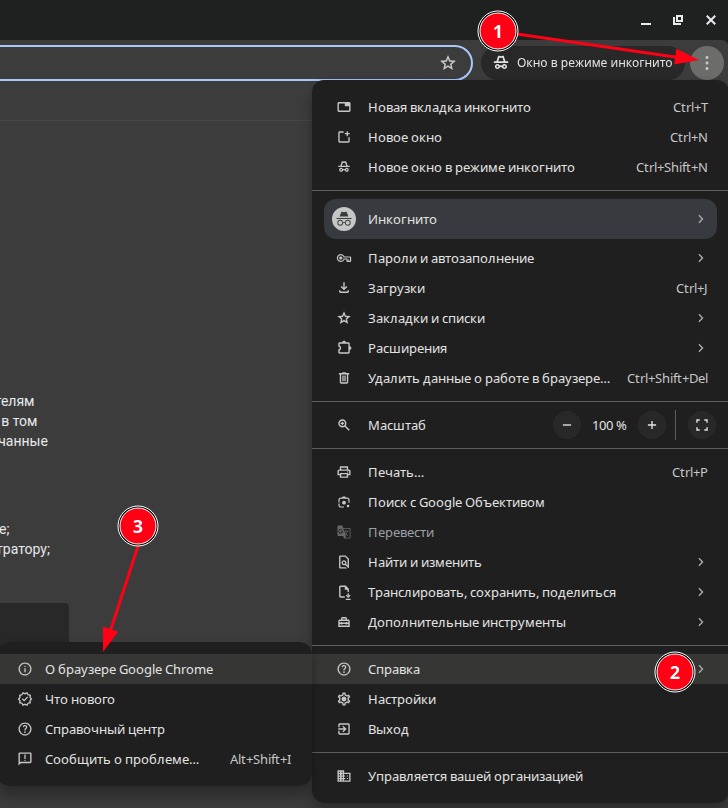This screenshot has width=728, height=808.
Task: Expand the Инкогнито profile submenu
Action: coord(520,219)
